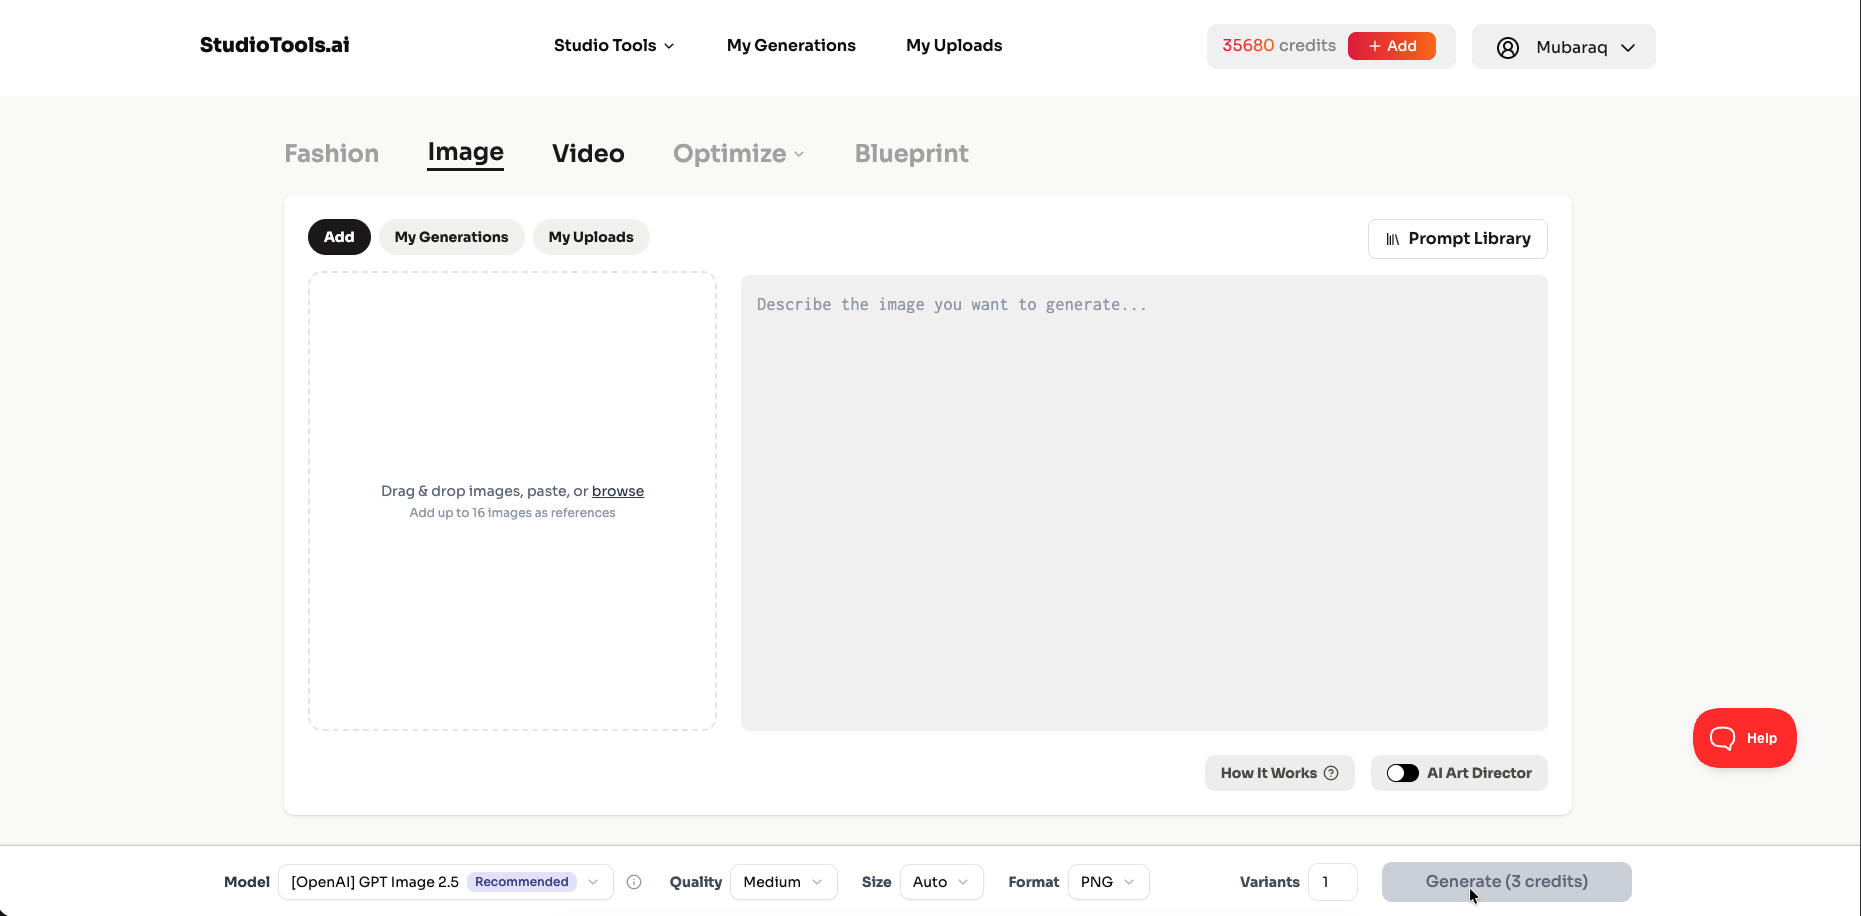Switch to the Fashion tab
The width and height of the screenshot is (1861, 916).
click(x=332, y=154)
